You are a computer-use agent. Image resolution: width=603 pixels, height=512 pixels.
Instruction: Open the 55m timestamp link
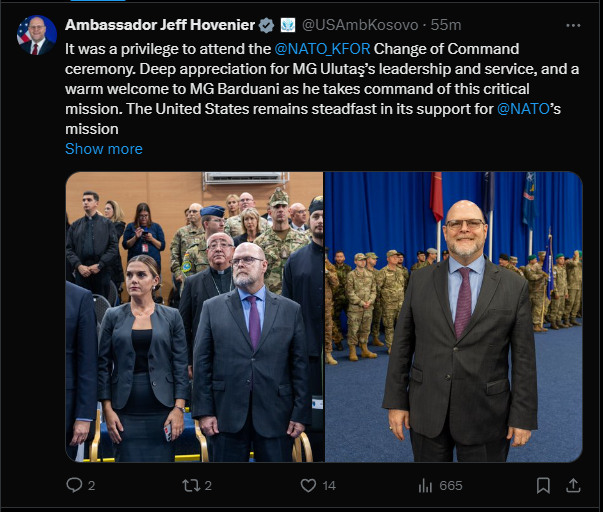446,25
